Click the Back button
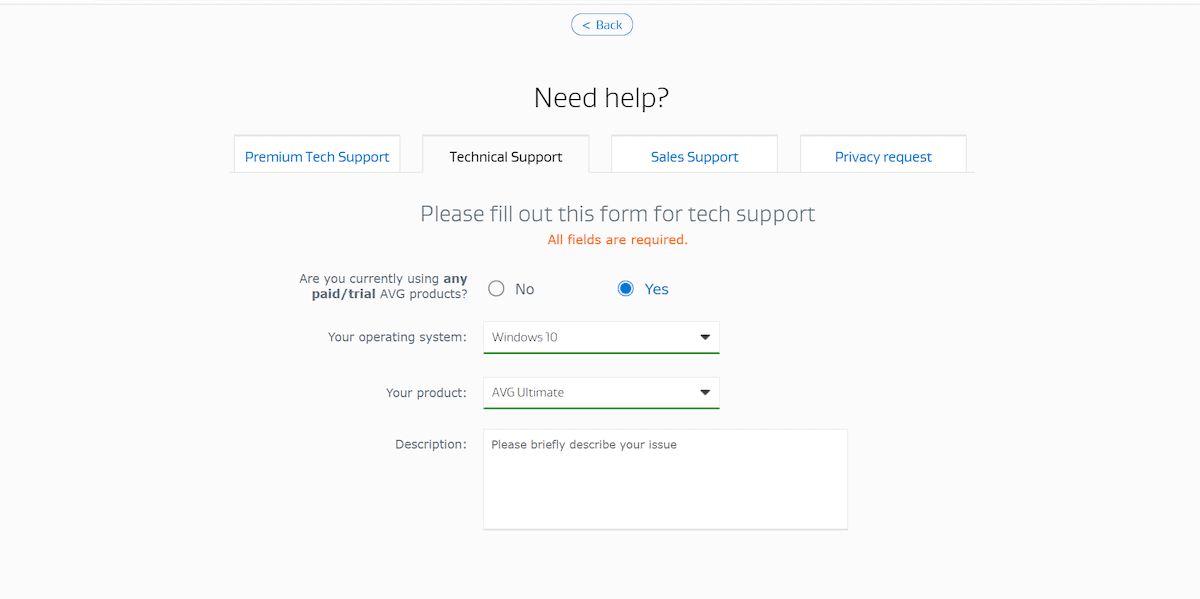 click(602, 25)
